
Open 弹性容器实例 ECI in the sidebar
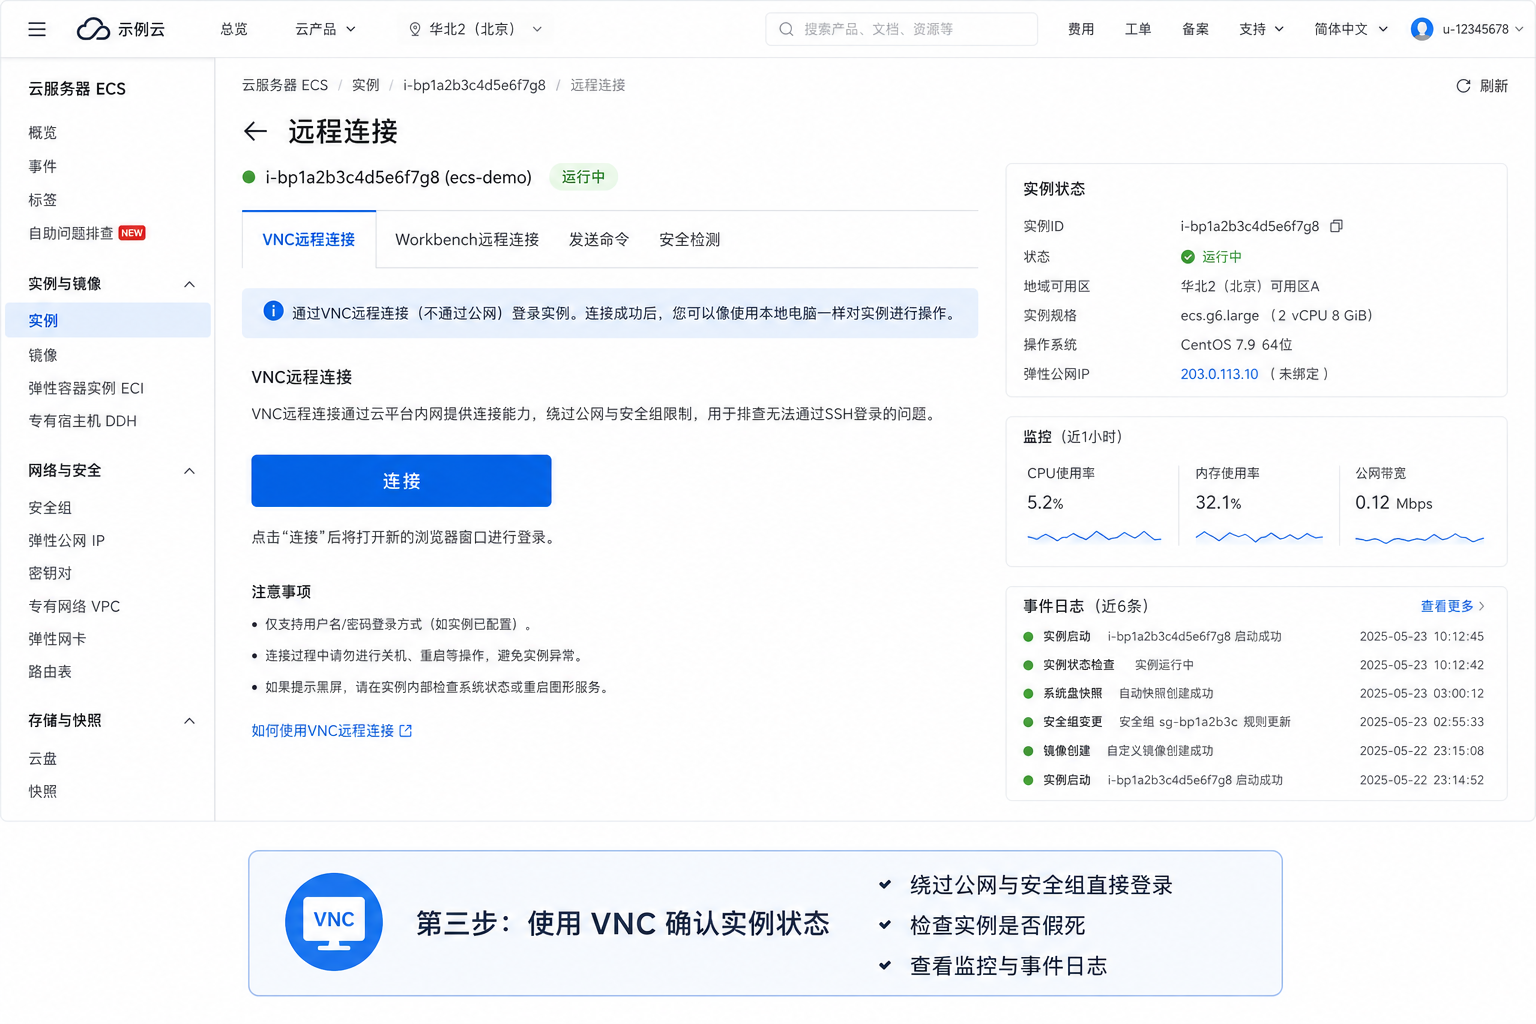(86, 388)
